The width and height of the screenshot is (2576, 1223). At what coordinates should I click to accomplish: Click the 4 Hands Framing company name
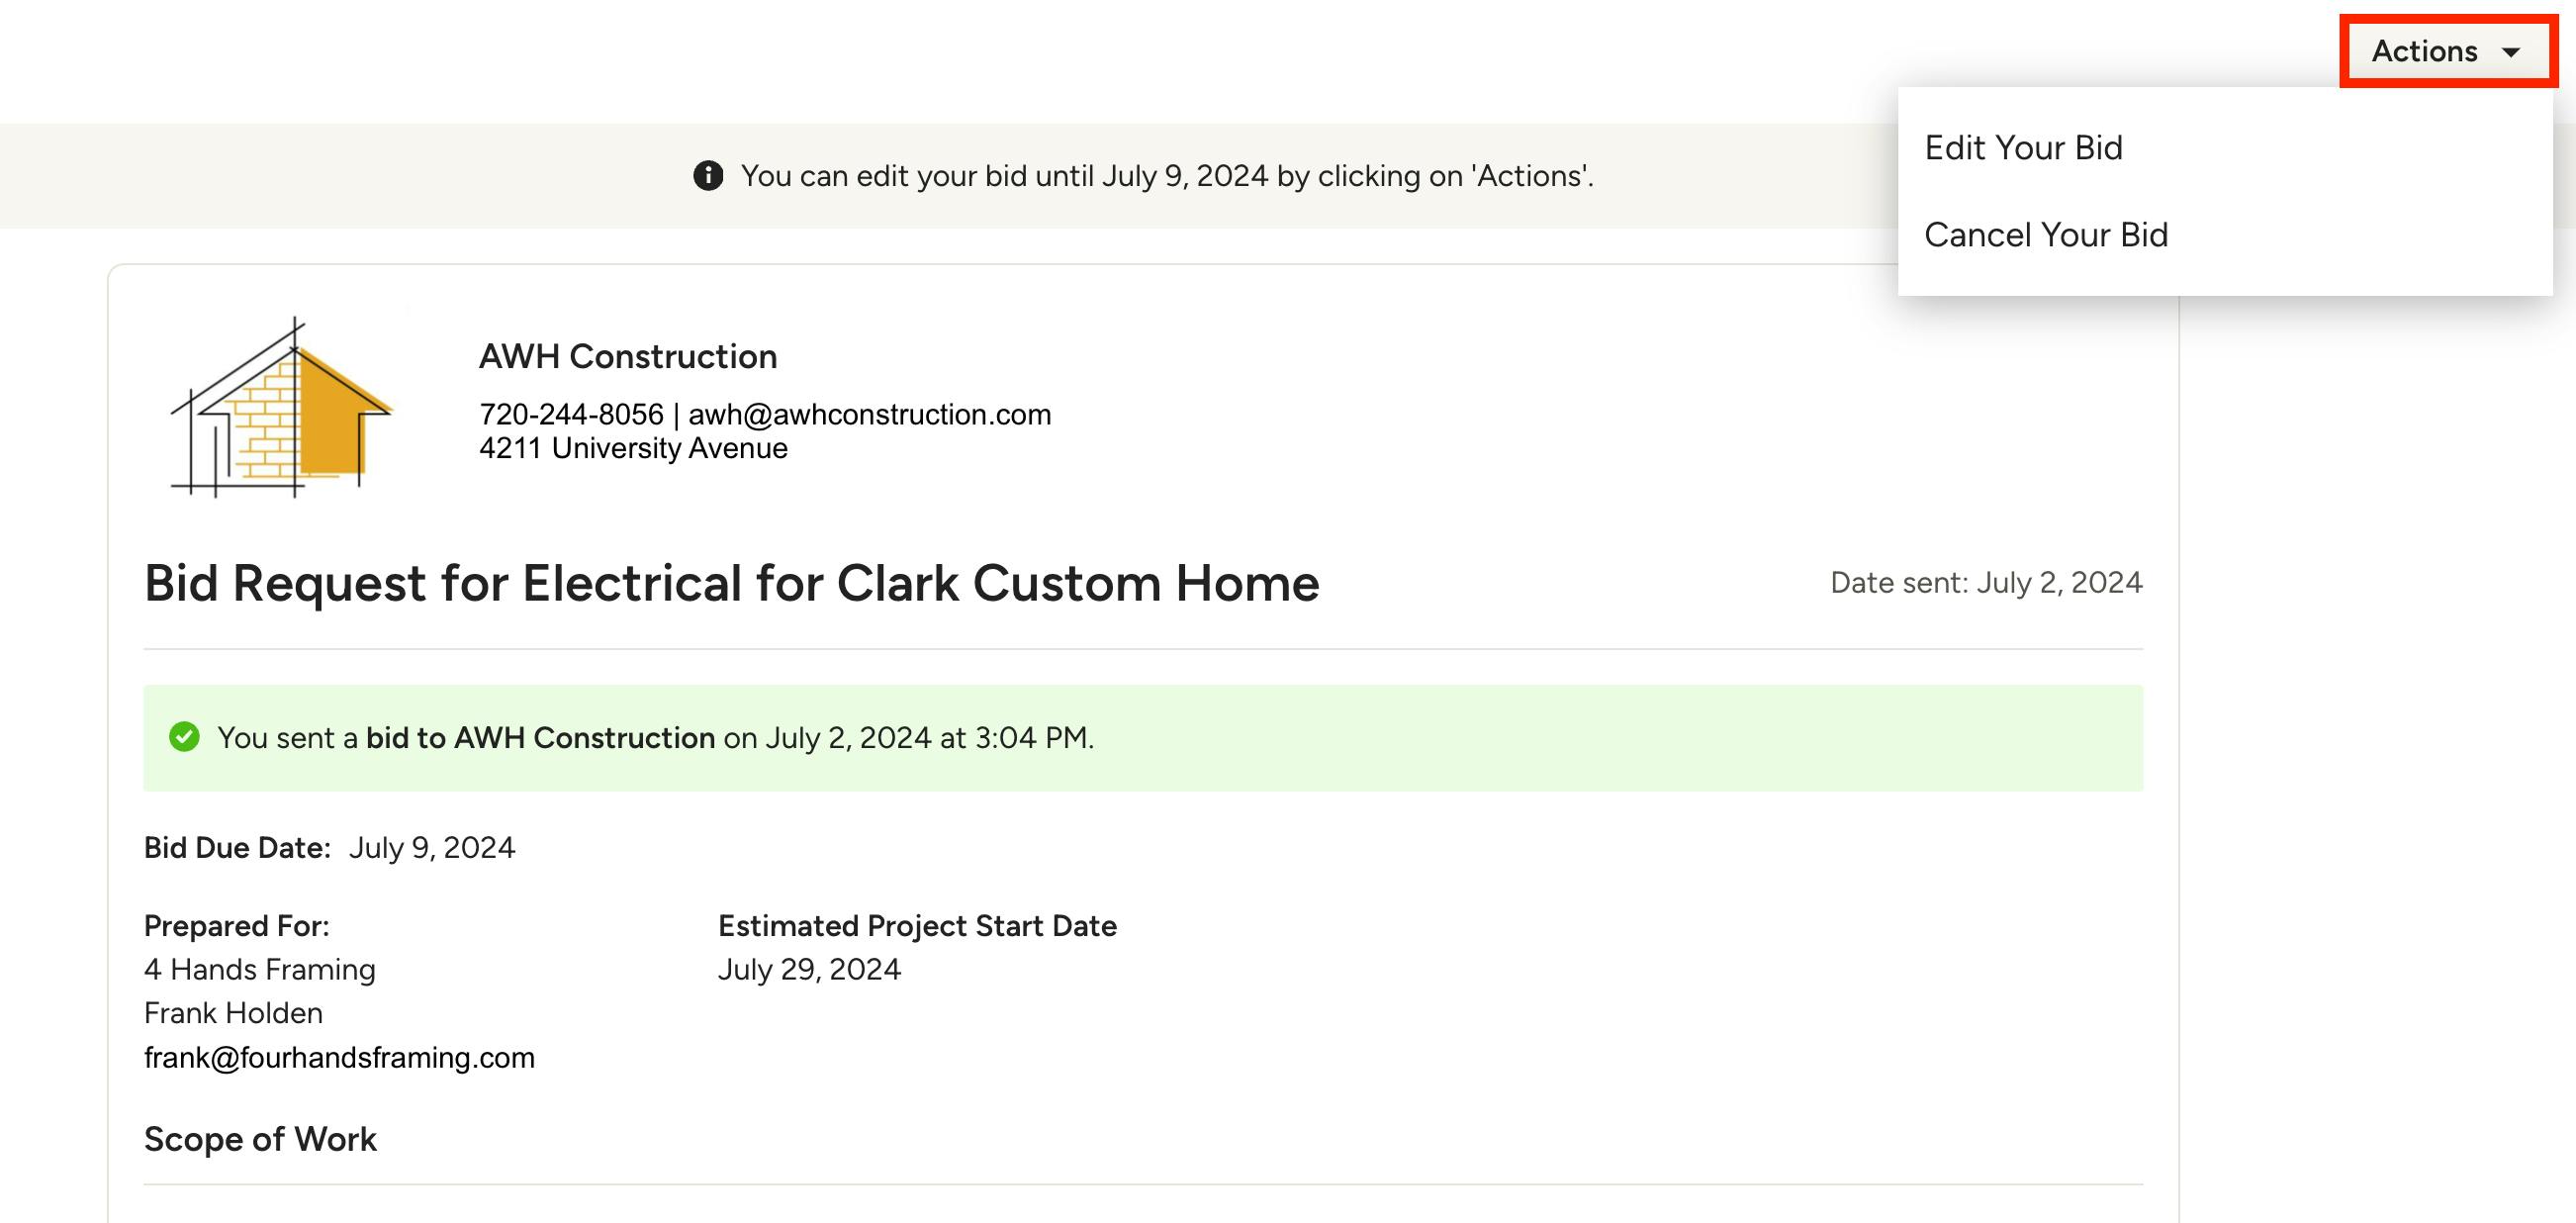point(260,969)
